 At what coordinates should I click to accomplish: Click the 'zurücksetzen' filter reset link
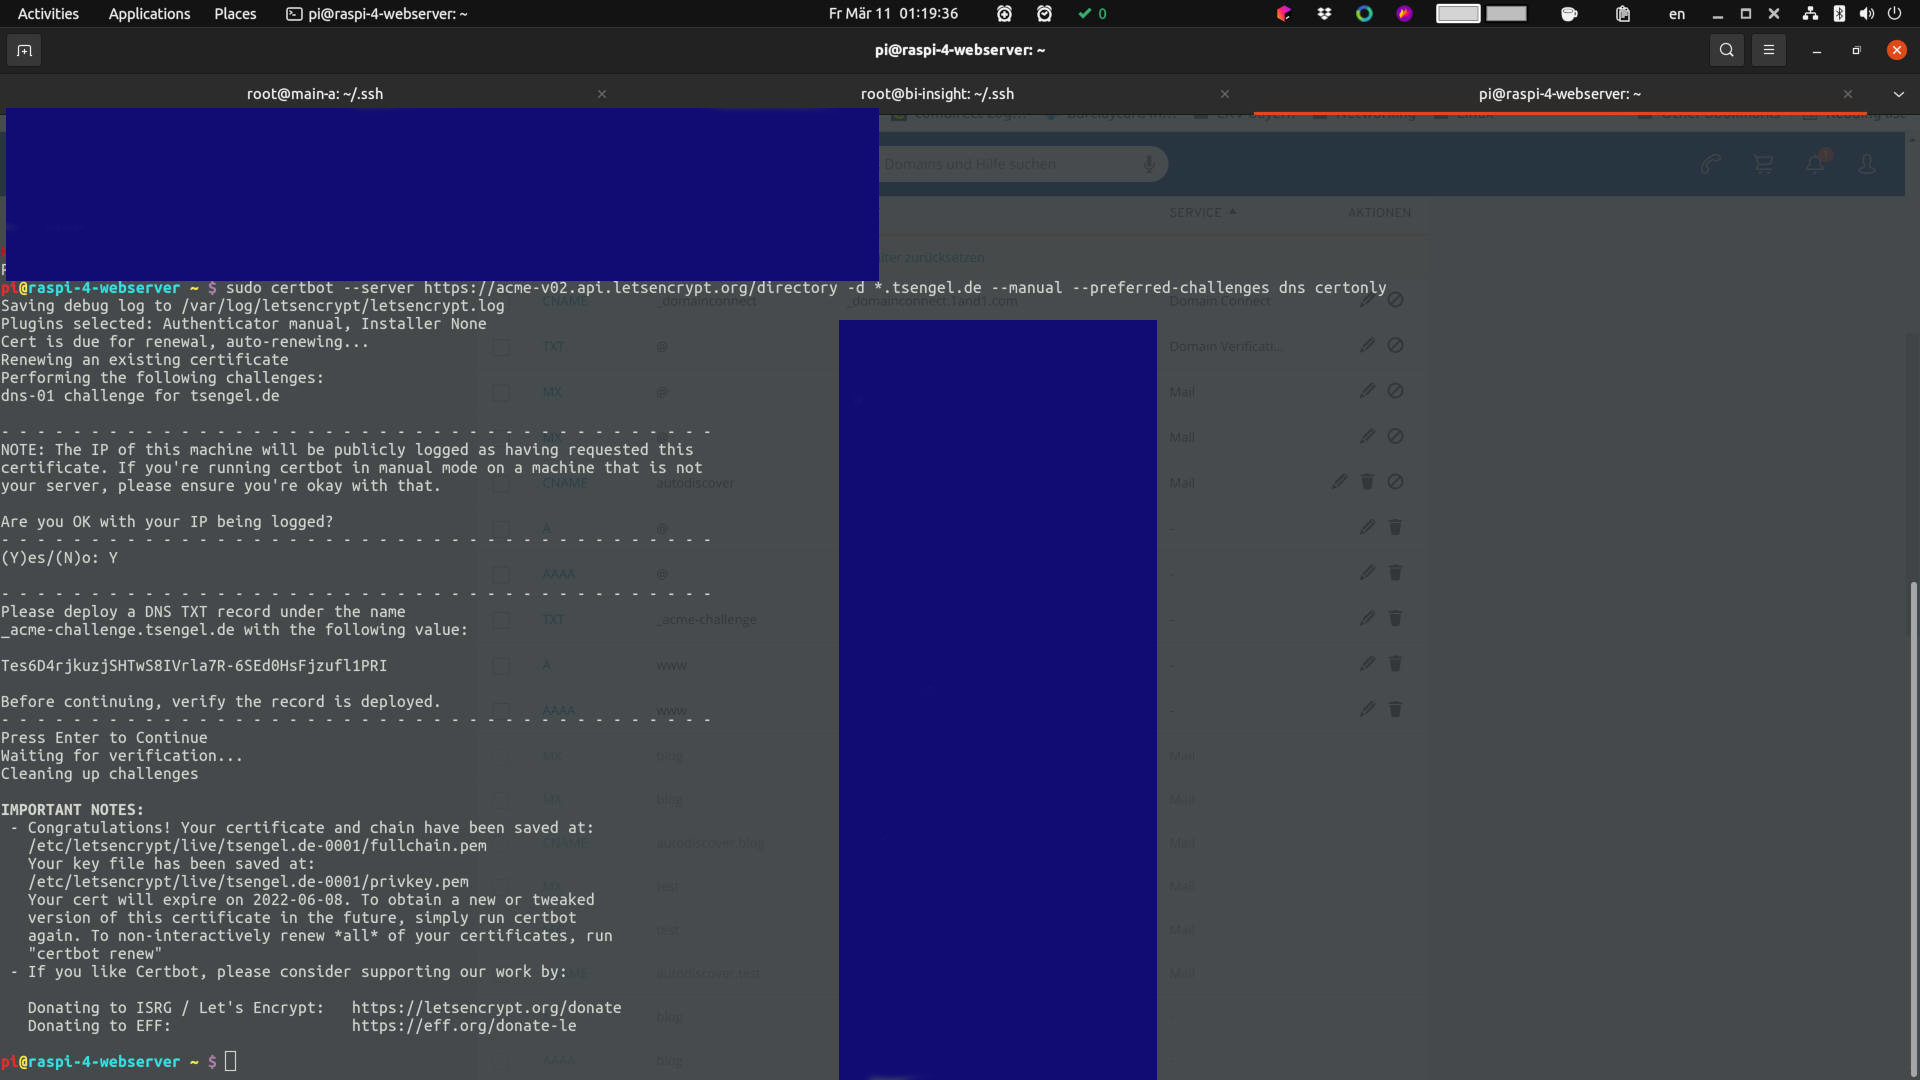944,257
